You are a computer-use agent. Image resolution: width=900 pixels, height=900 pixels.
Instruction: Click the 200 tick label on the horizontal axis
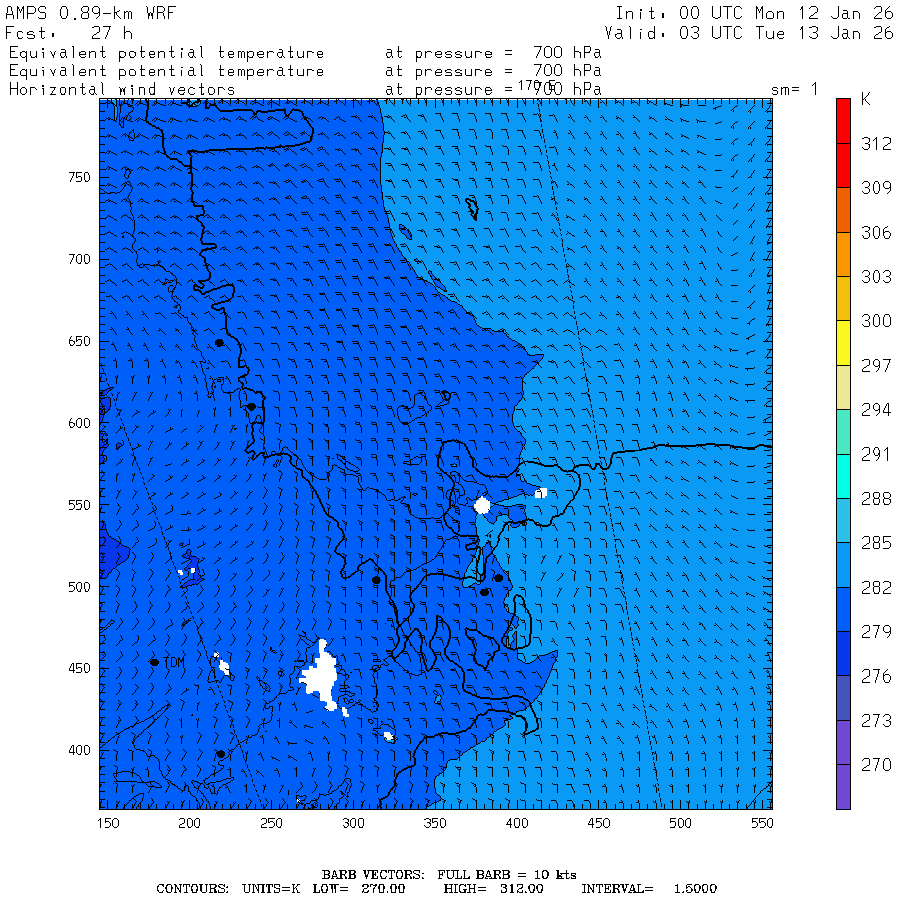click(x=189, y=823)
